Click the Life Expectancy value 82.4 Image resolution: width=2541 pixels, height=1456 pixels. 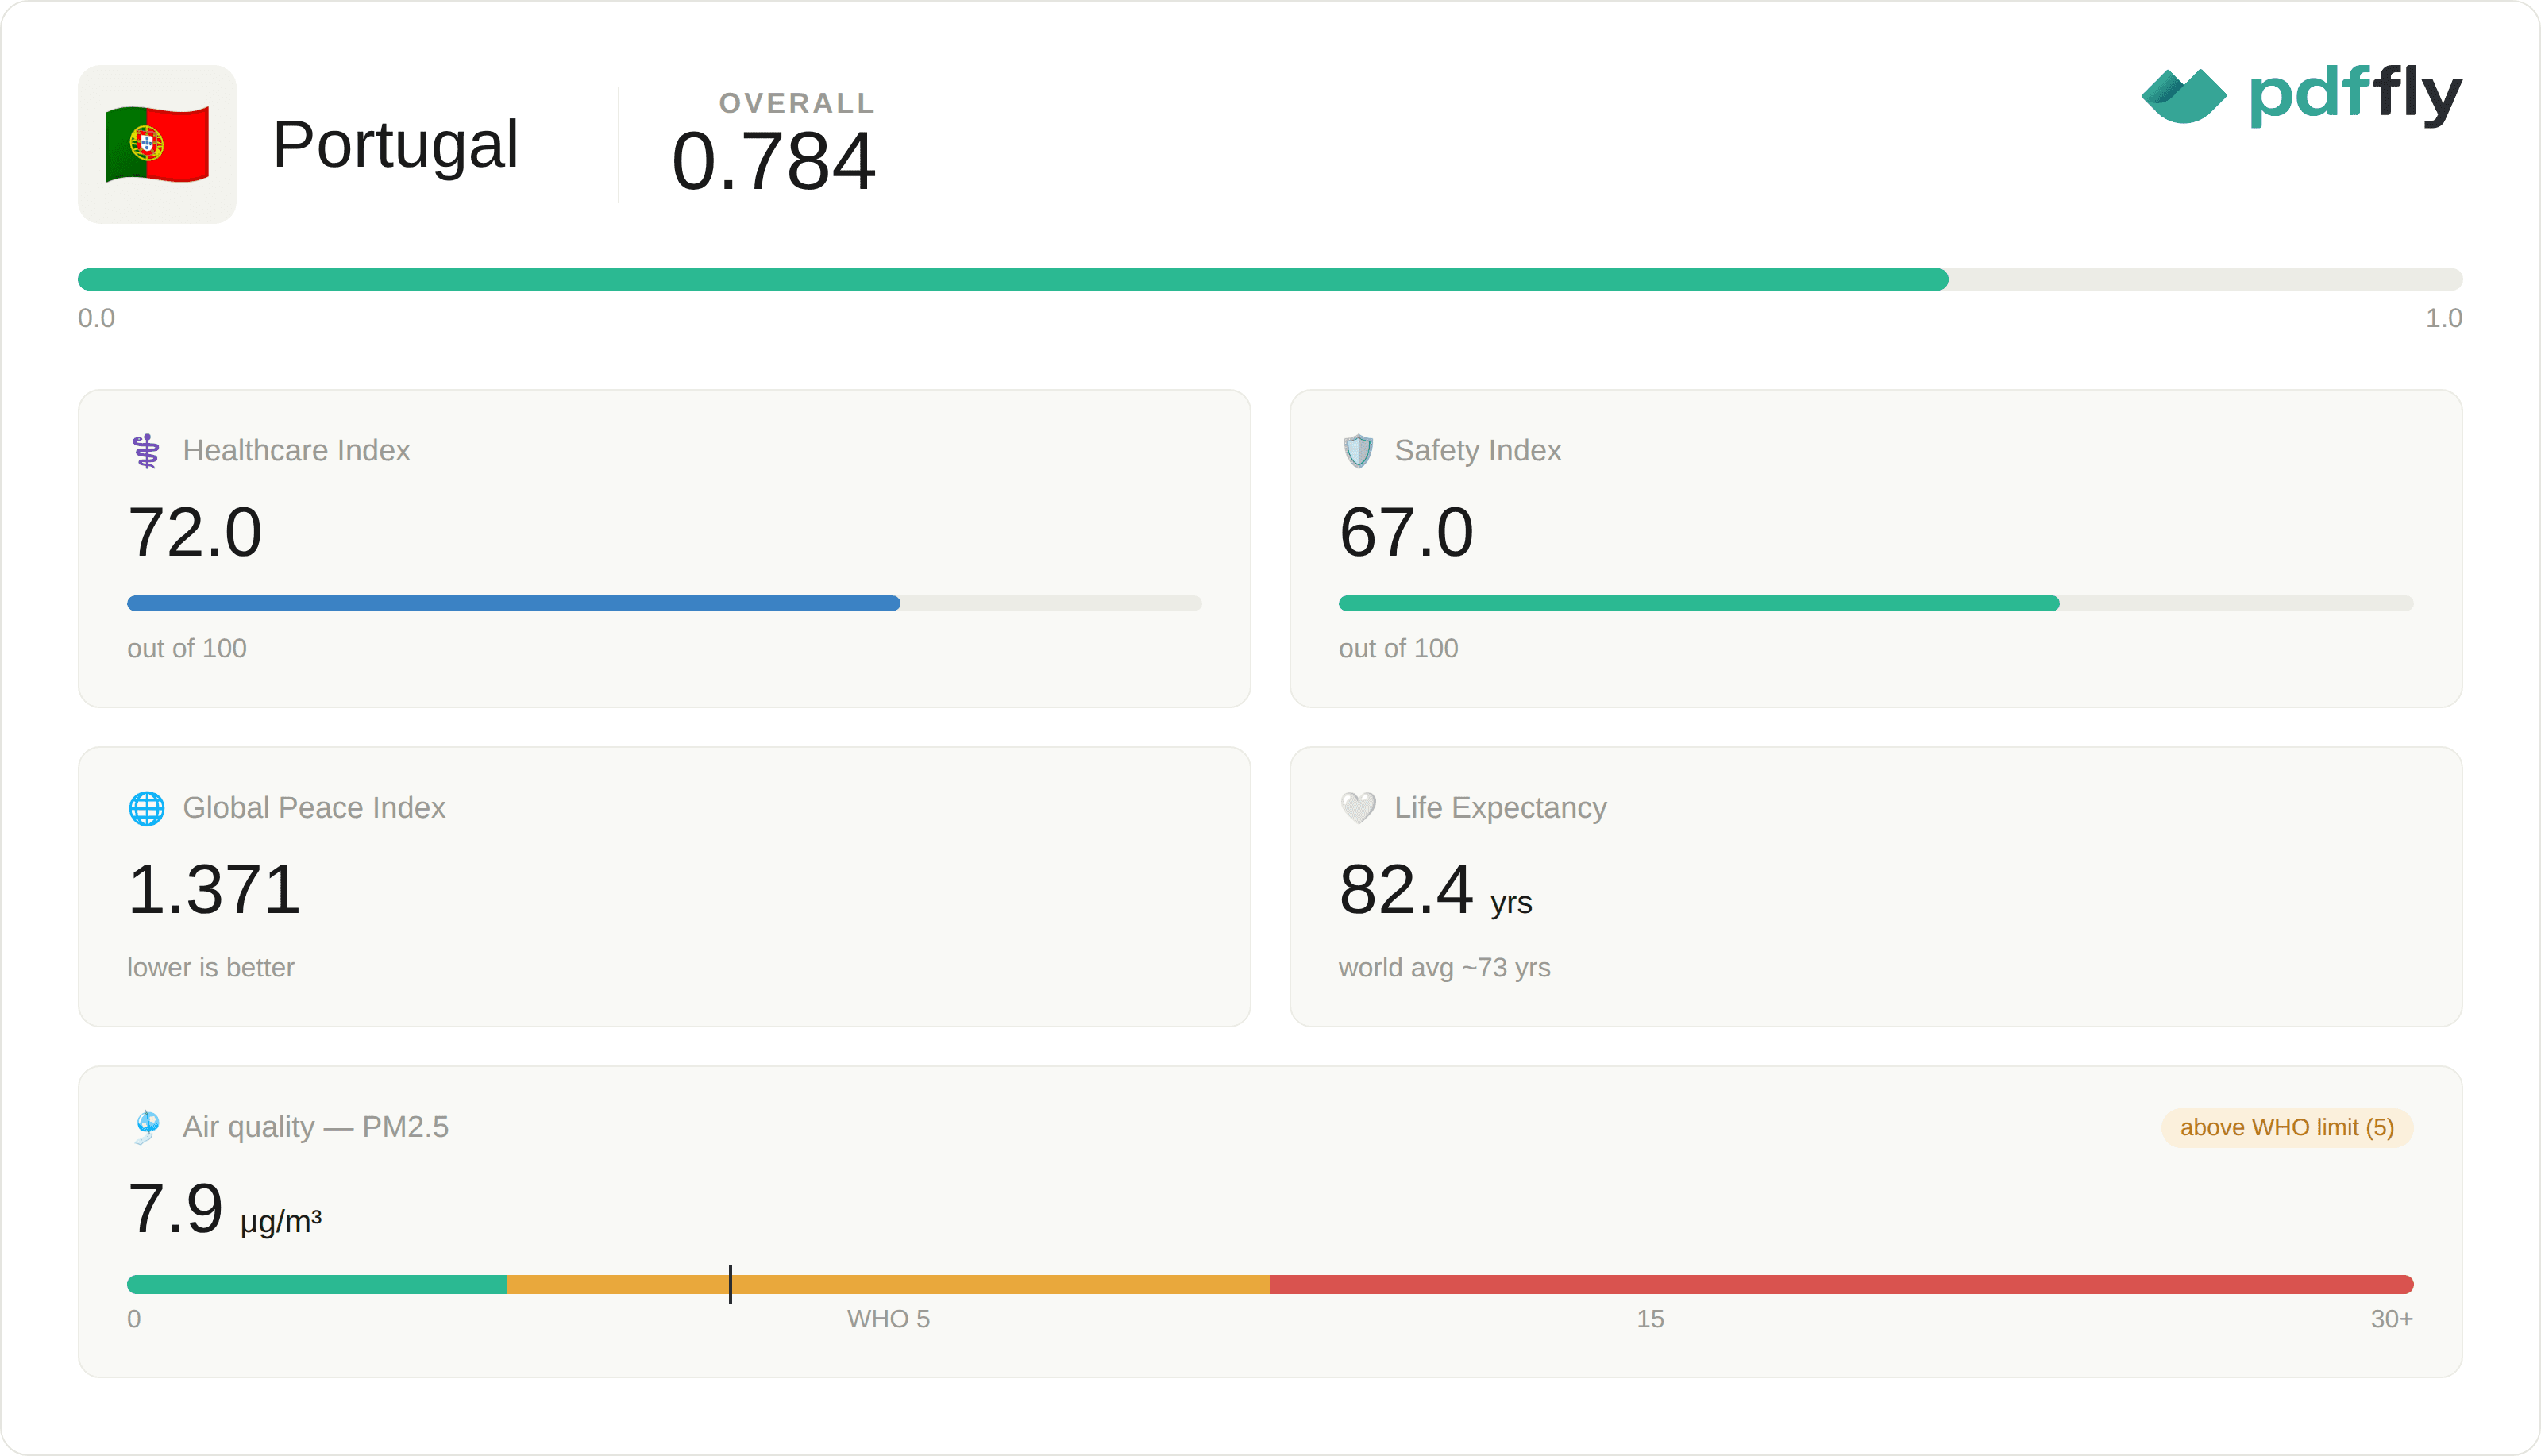pyautogui.click(x=1406, y=889)
